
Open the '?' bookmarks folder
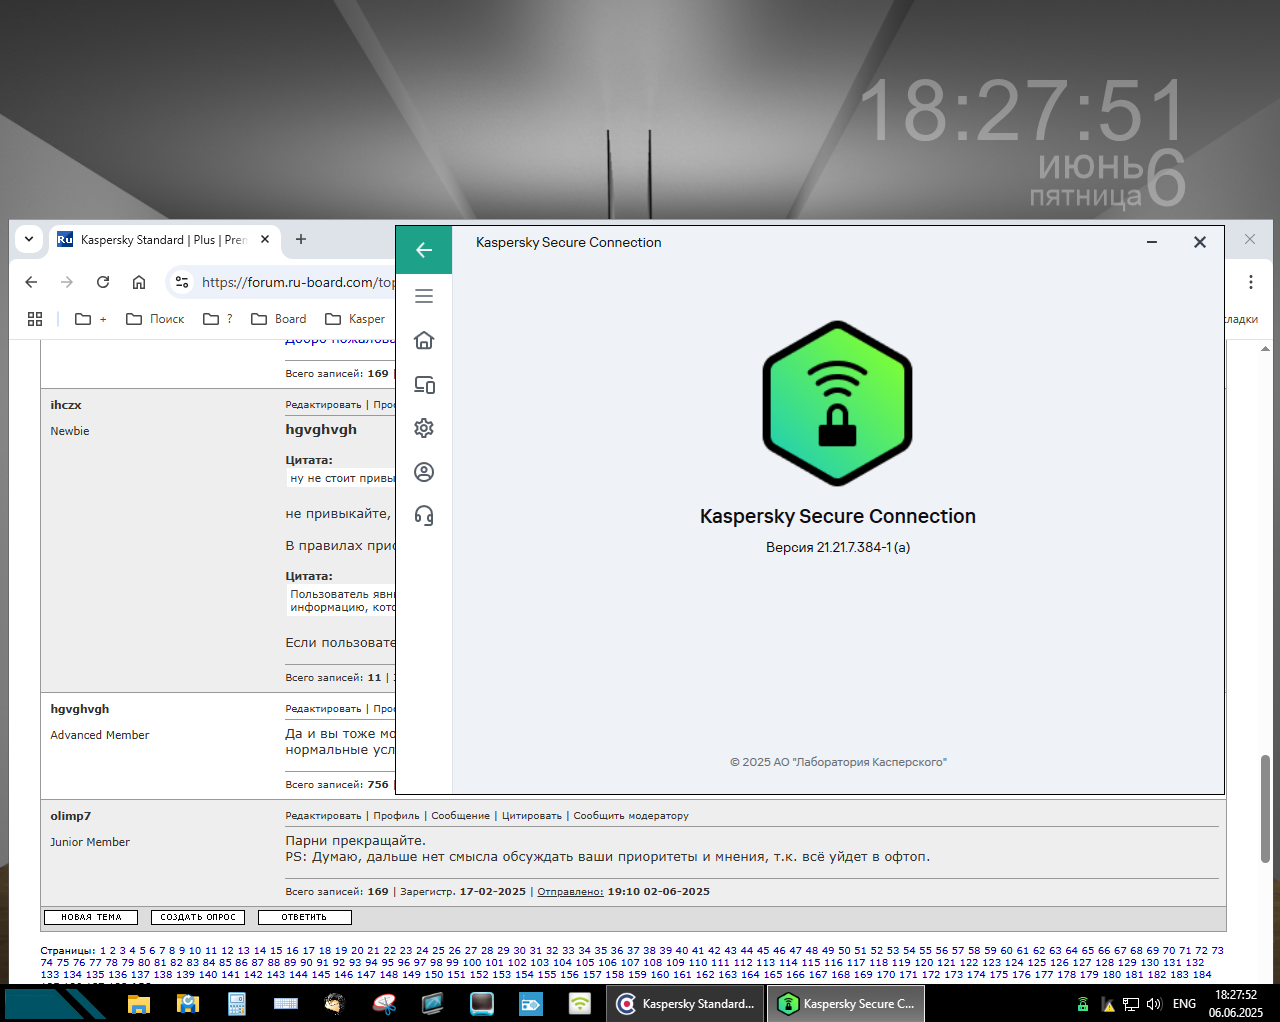[x=218, y=319]
